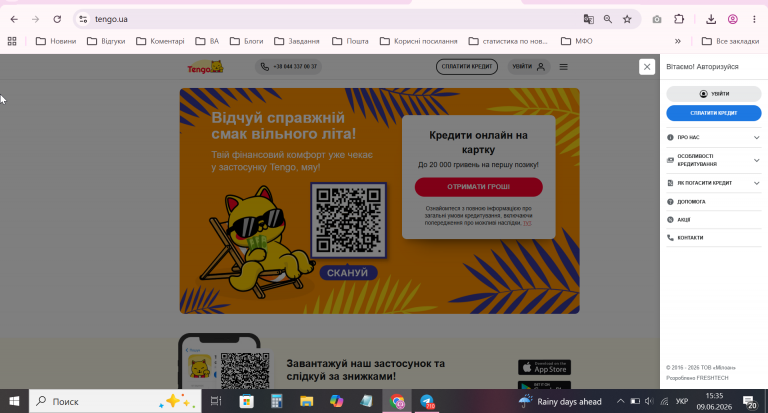Click the Tengo cat logo
Screen dimensions: 768x413
[205, 67]
